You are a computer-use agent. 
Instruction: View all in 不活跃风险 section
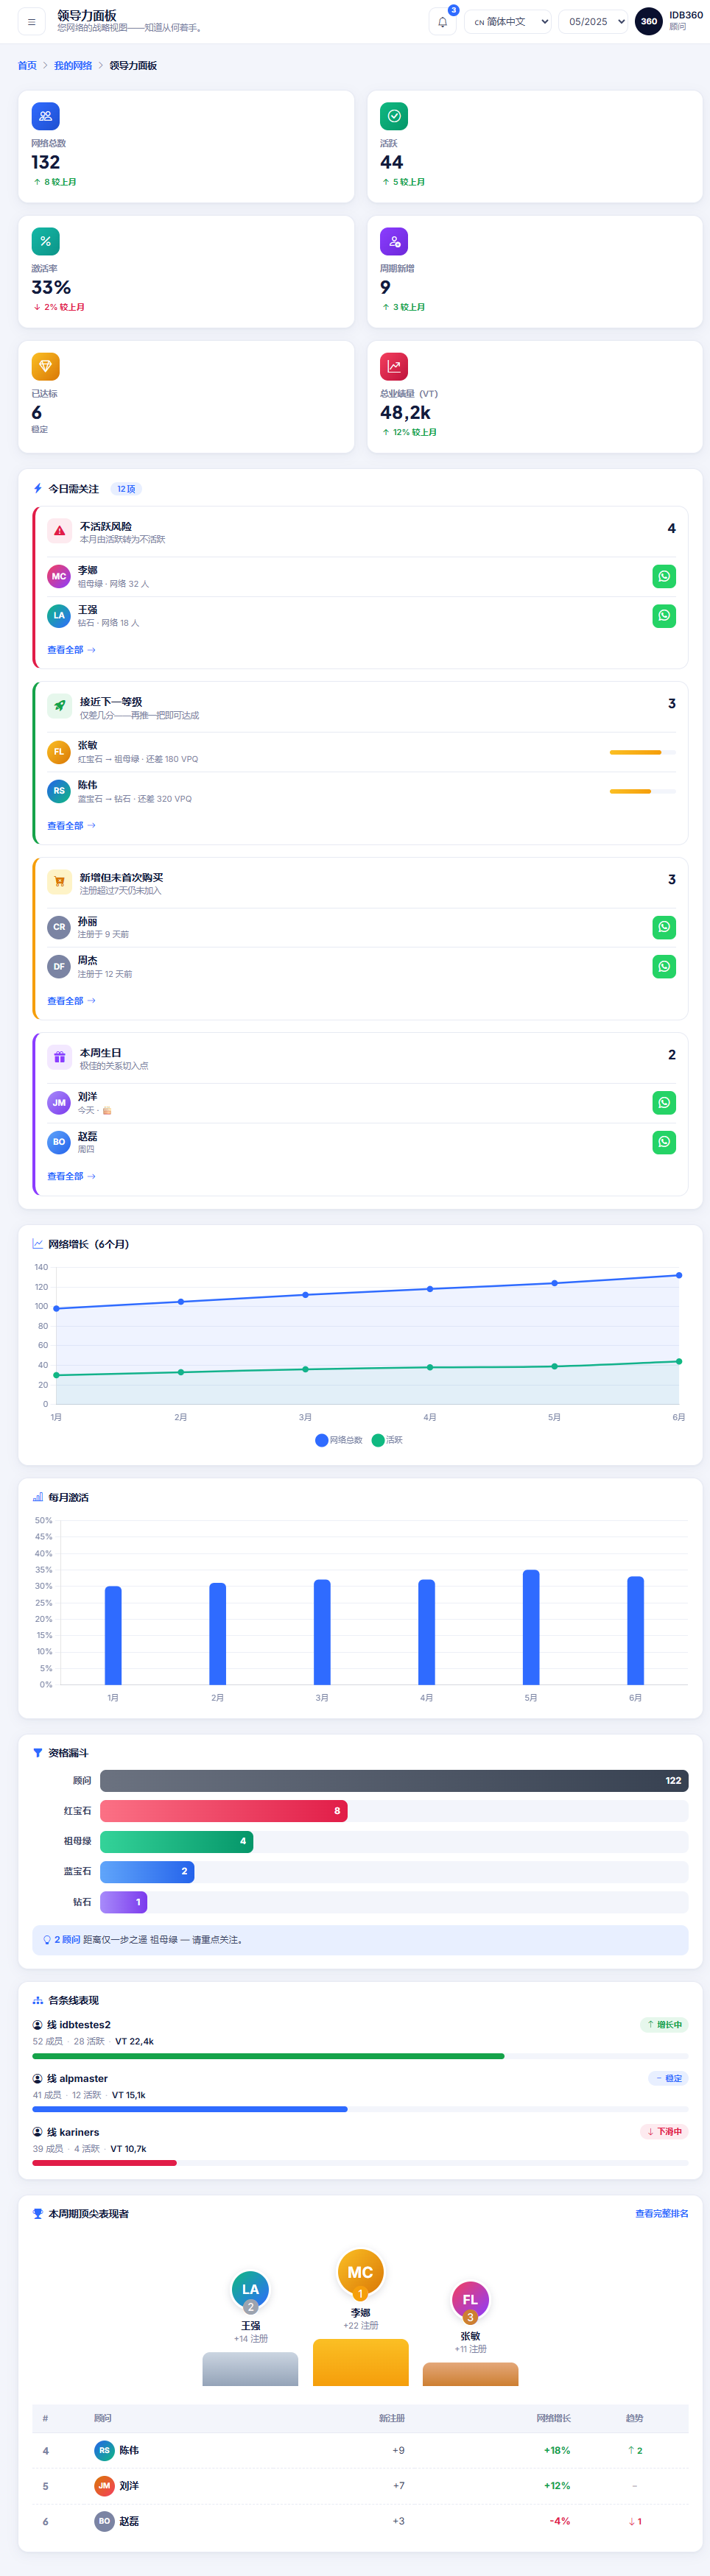71,650
